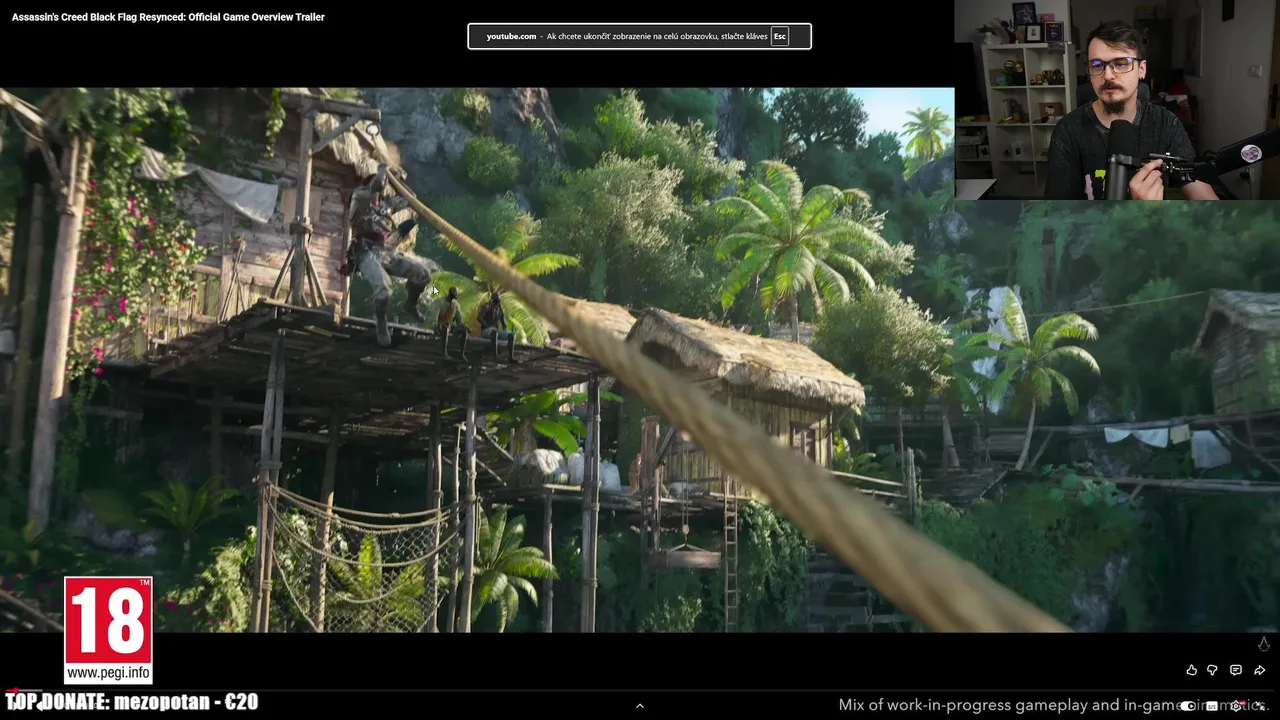
Task: Expand the more videos chevron
Action: (x=640, y=706)
